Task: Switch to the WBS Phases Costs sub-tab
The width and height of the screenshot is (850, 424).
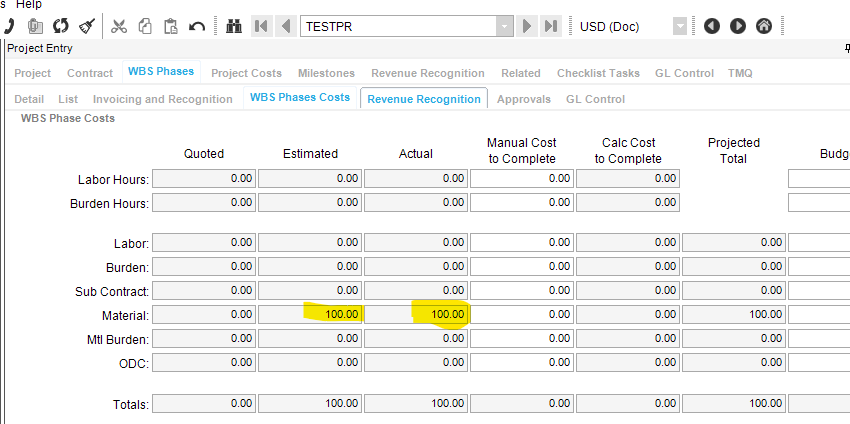Action: point(299,98)
